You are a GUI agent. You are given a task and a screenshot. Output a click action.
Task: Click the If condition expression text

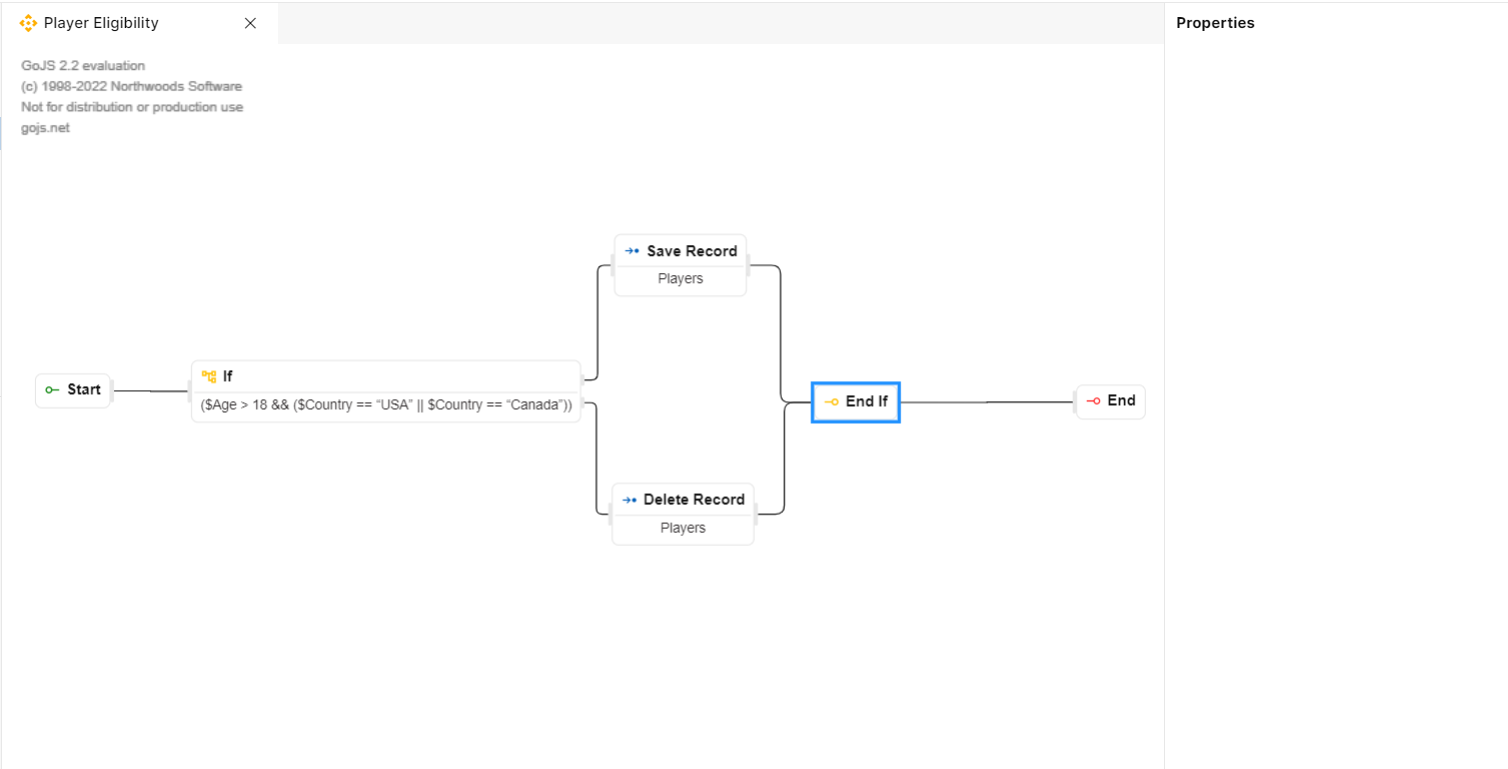click(x=386, y=405)
